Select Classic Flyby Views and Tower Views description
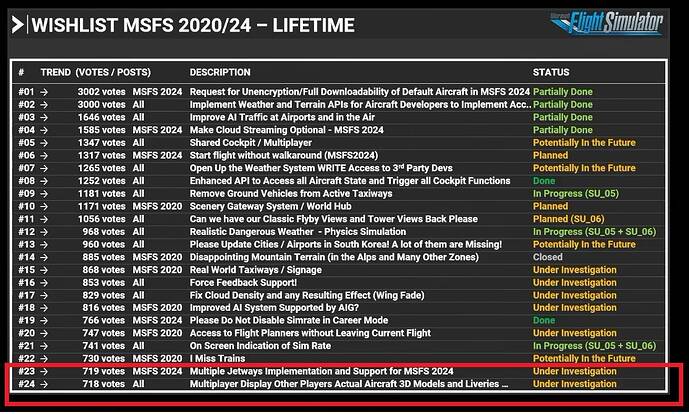This screenshot has width=689, height=414. tap(334, 219)
